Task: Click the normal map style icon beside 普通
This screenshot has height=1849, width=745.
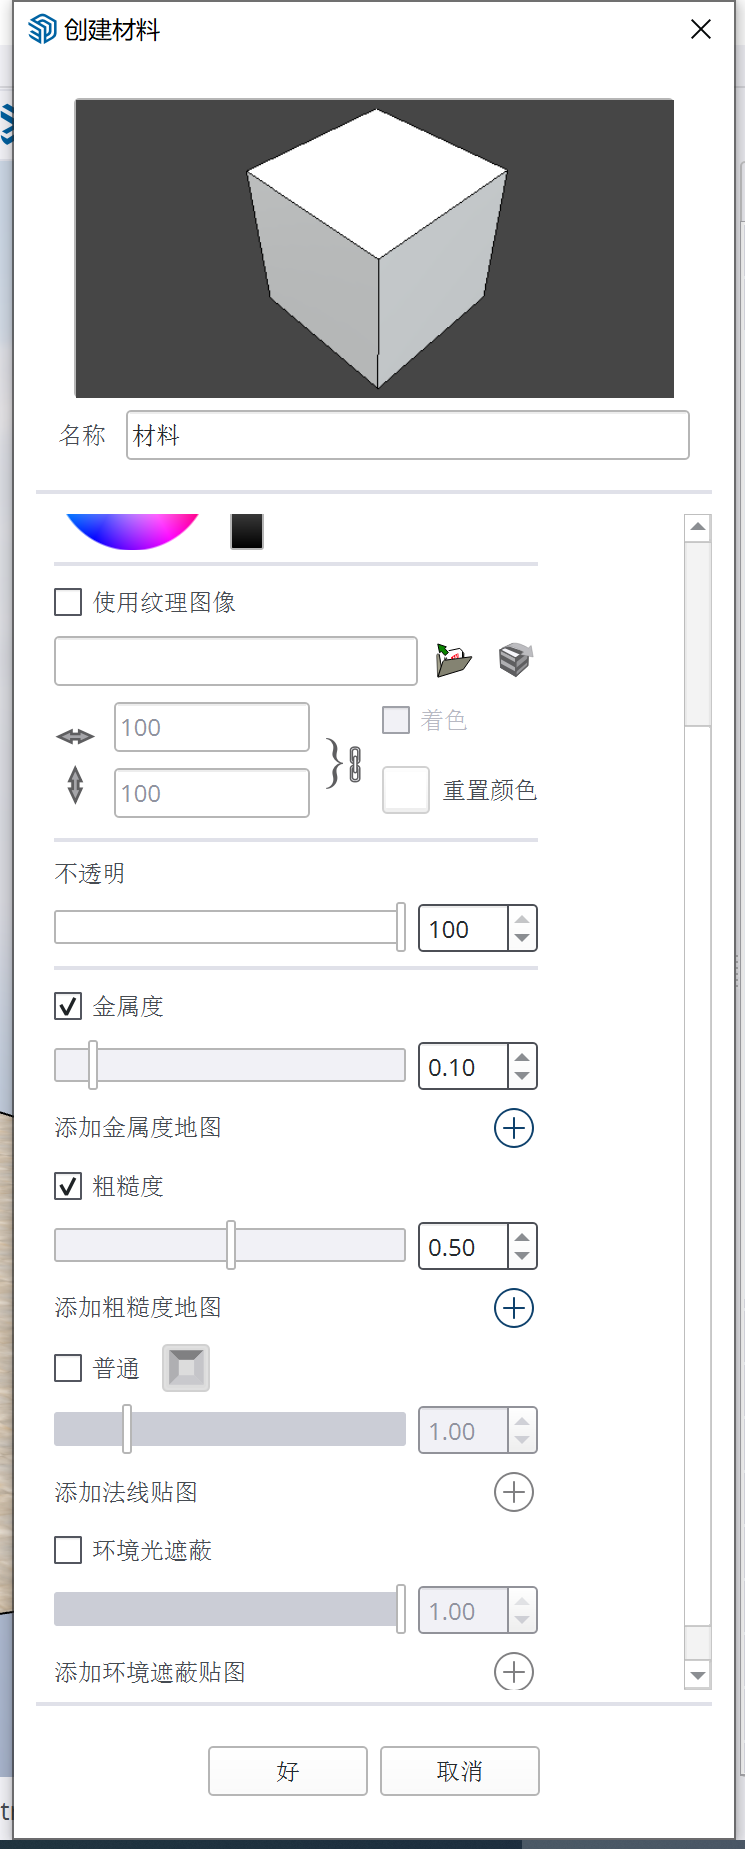Action: click(186, 1368)
